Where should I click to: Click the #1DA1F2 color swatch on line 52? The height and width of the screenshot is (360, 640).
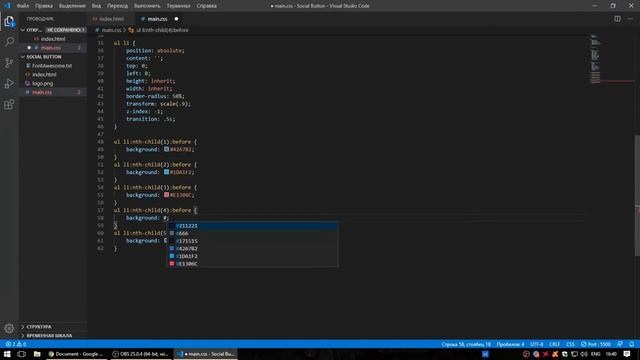click(x=167, y=172)
